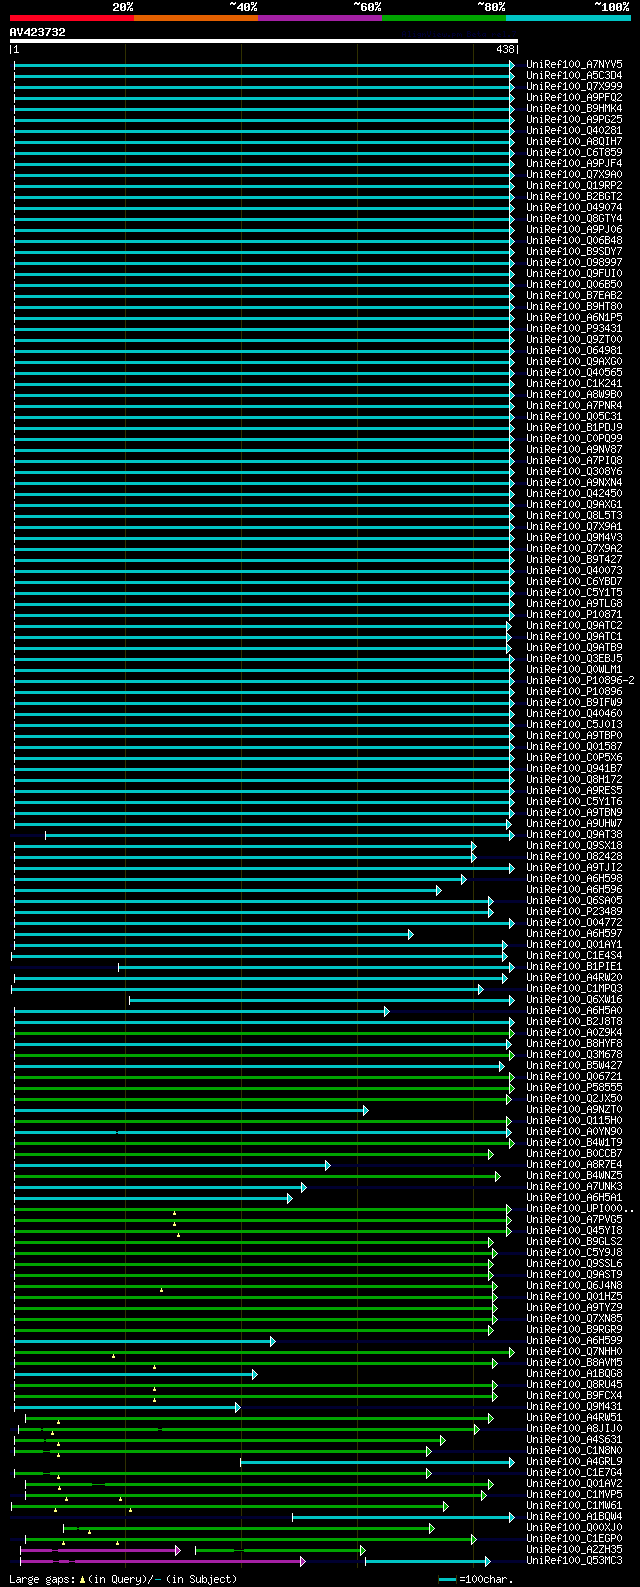The height and width of the screenshot is (1587, 640).
Task: Select label UniRef100_A4GRL9
Action: pos(574,1461)
